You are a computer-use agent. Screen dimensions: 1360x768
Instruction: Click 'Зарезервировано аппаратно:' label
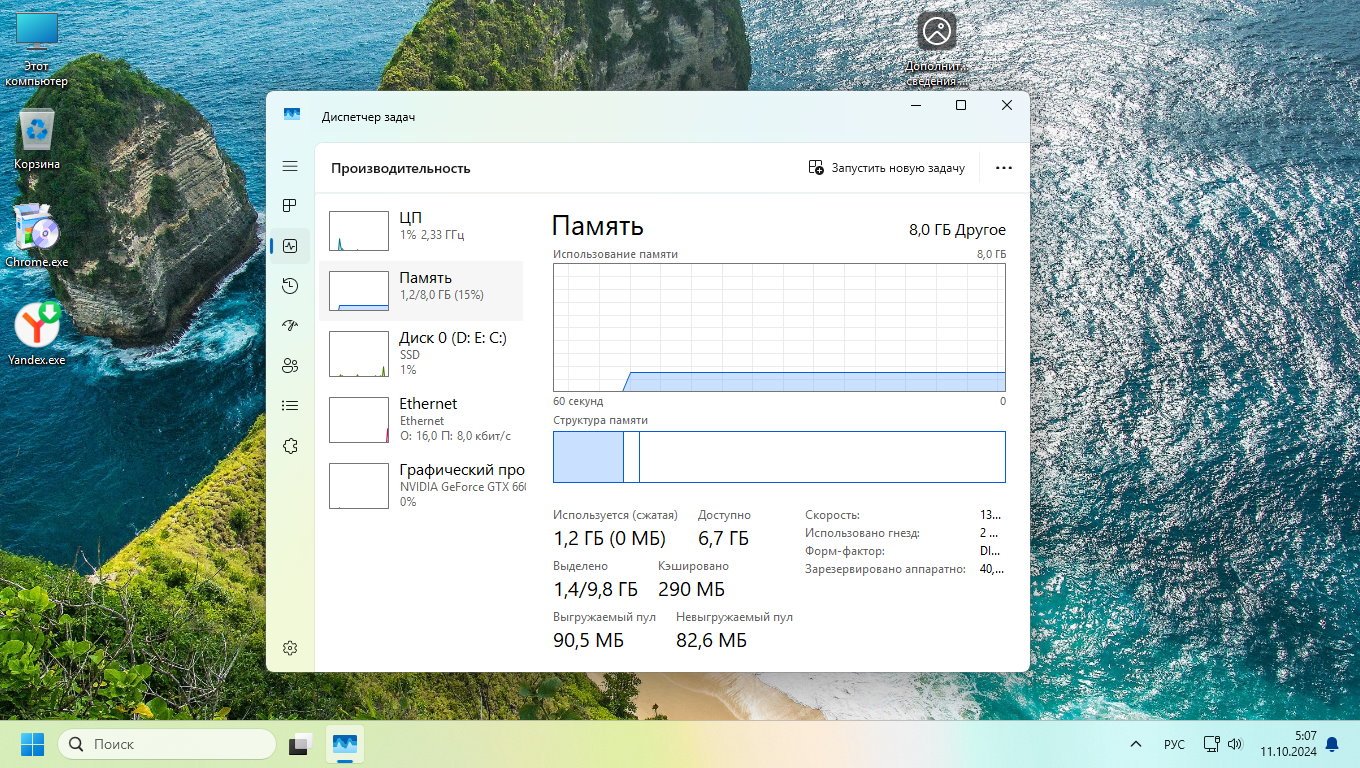pyautogui.click(x=885, y=569)
